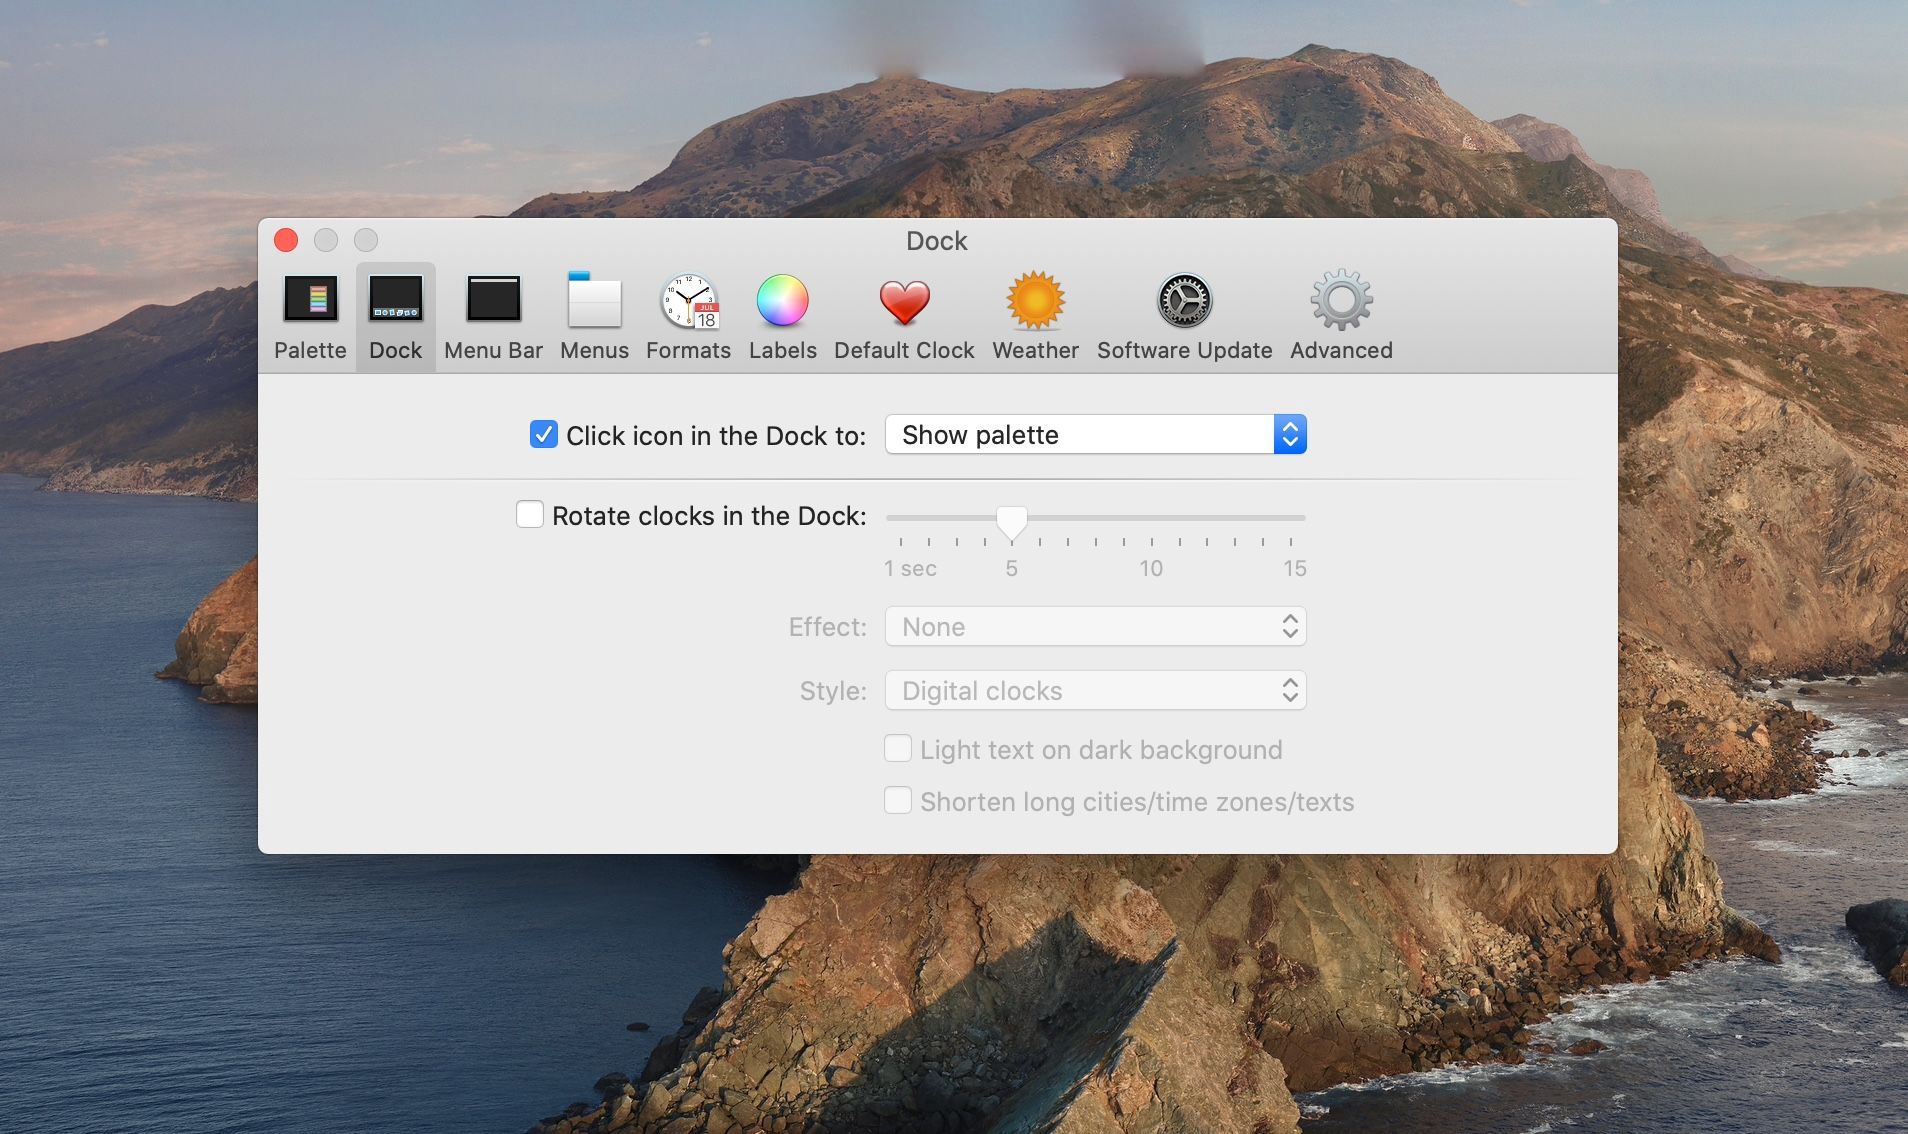Open the Menu Bar settings pane
1908x1134 pixels.
492,315
